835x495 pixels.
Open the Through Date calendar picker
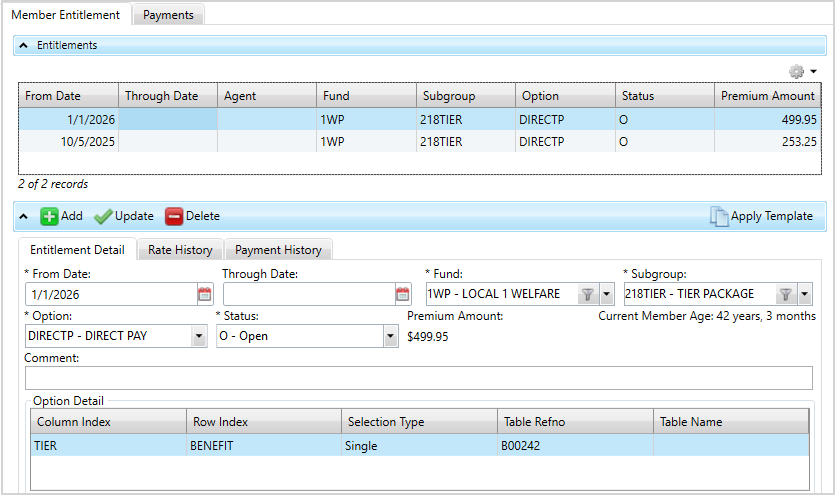403,294
